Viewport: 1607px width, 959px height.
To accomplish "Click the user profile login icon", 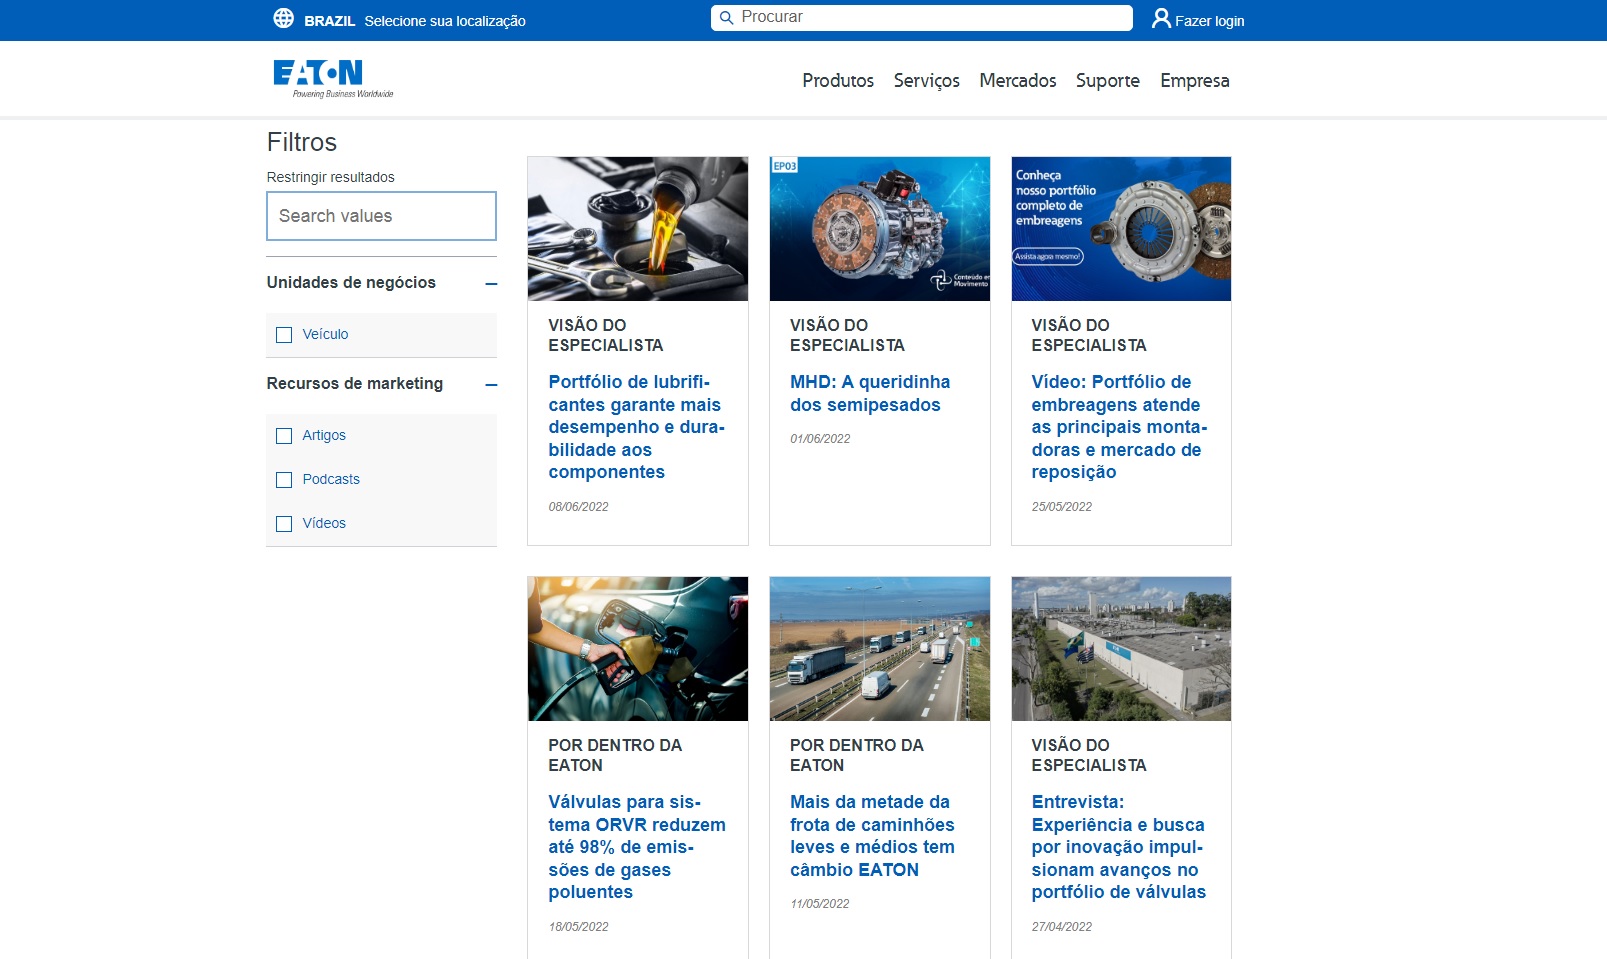I will tap(1160, 19).
